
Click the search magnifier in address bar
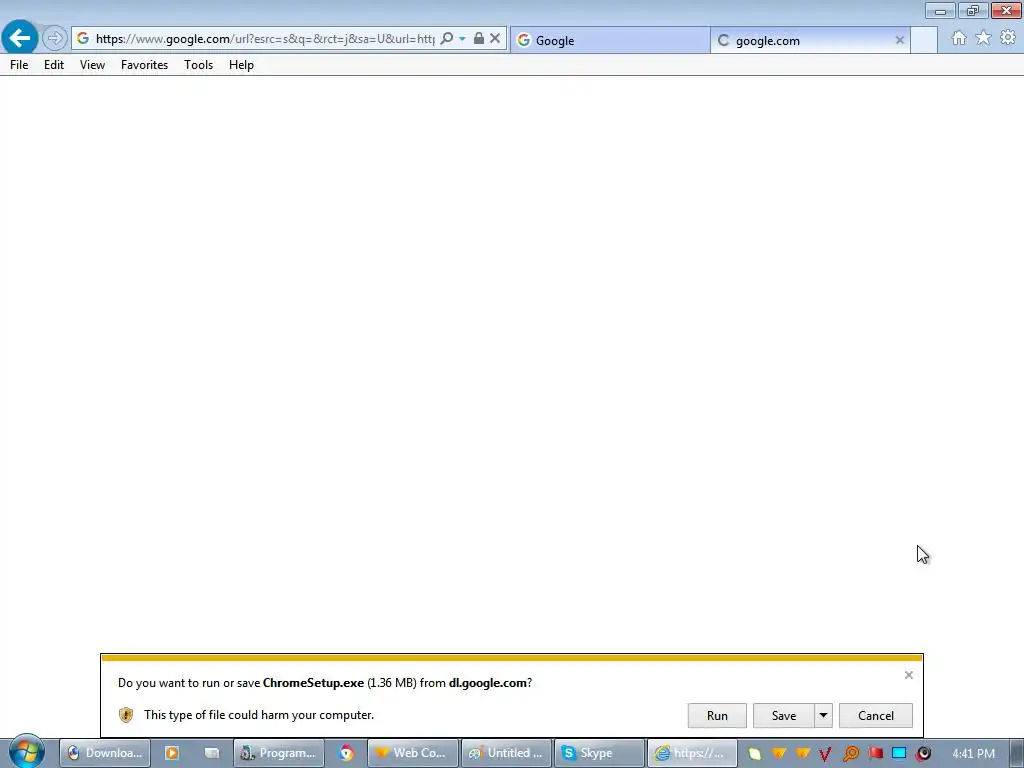(447, 39)
